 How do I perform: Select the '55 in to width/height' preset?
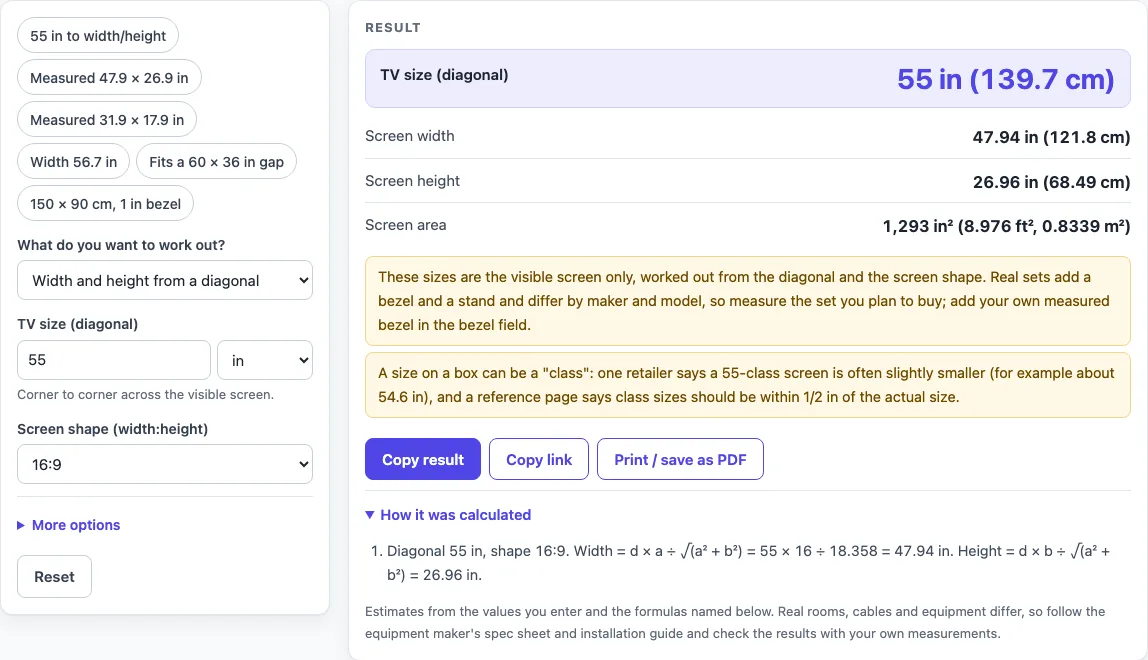(x=98, y=36)
